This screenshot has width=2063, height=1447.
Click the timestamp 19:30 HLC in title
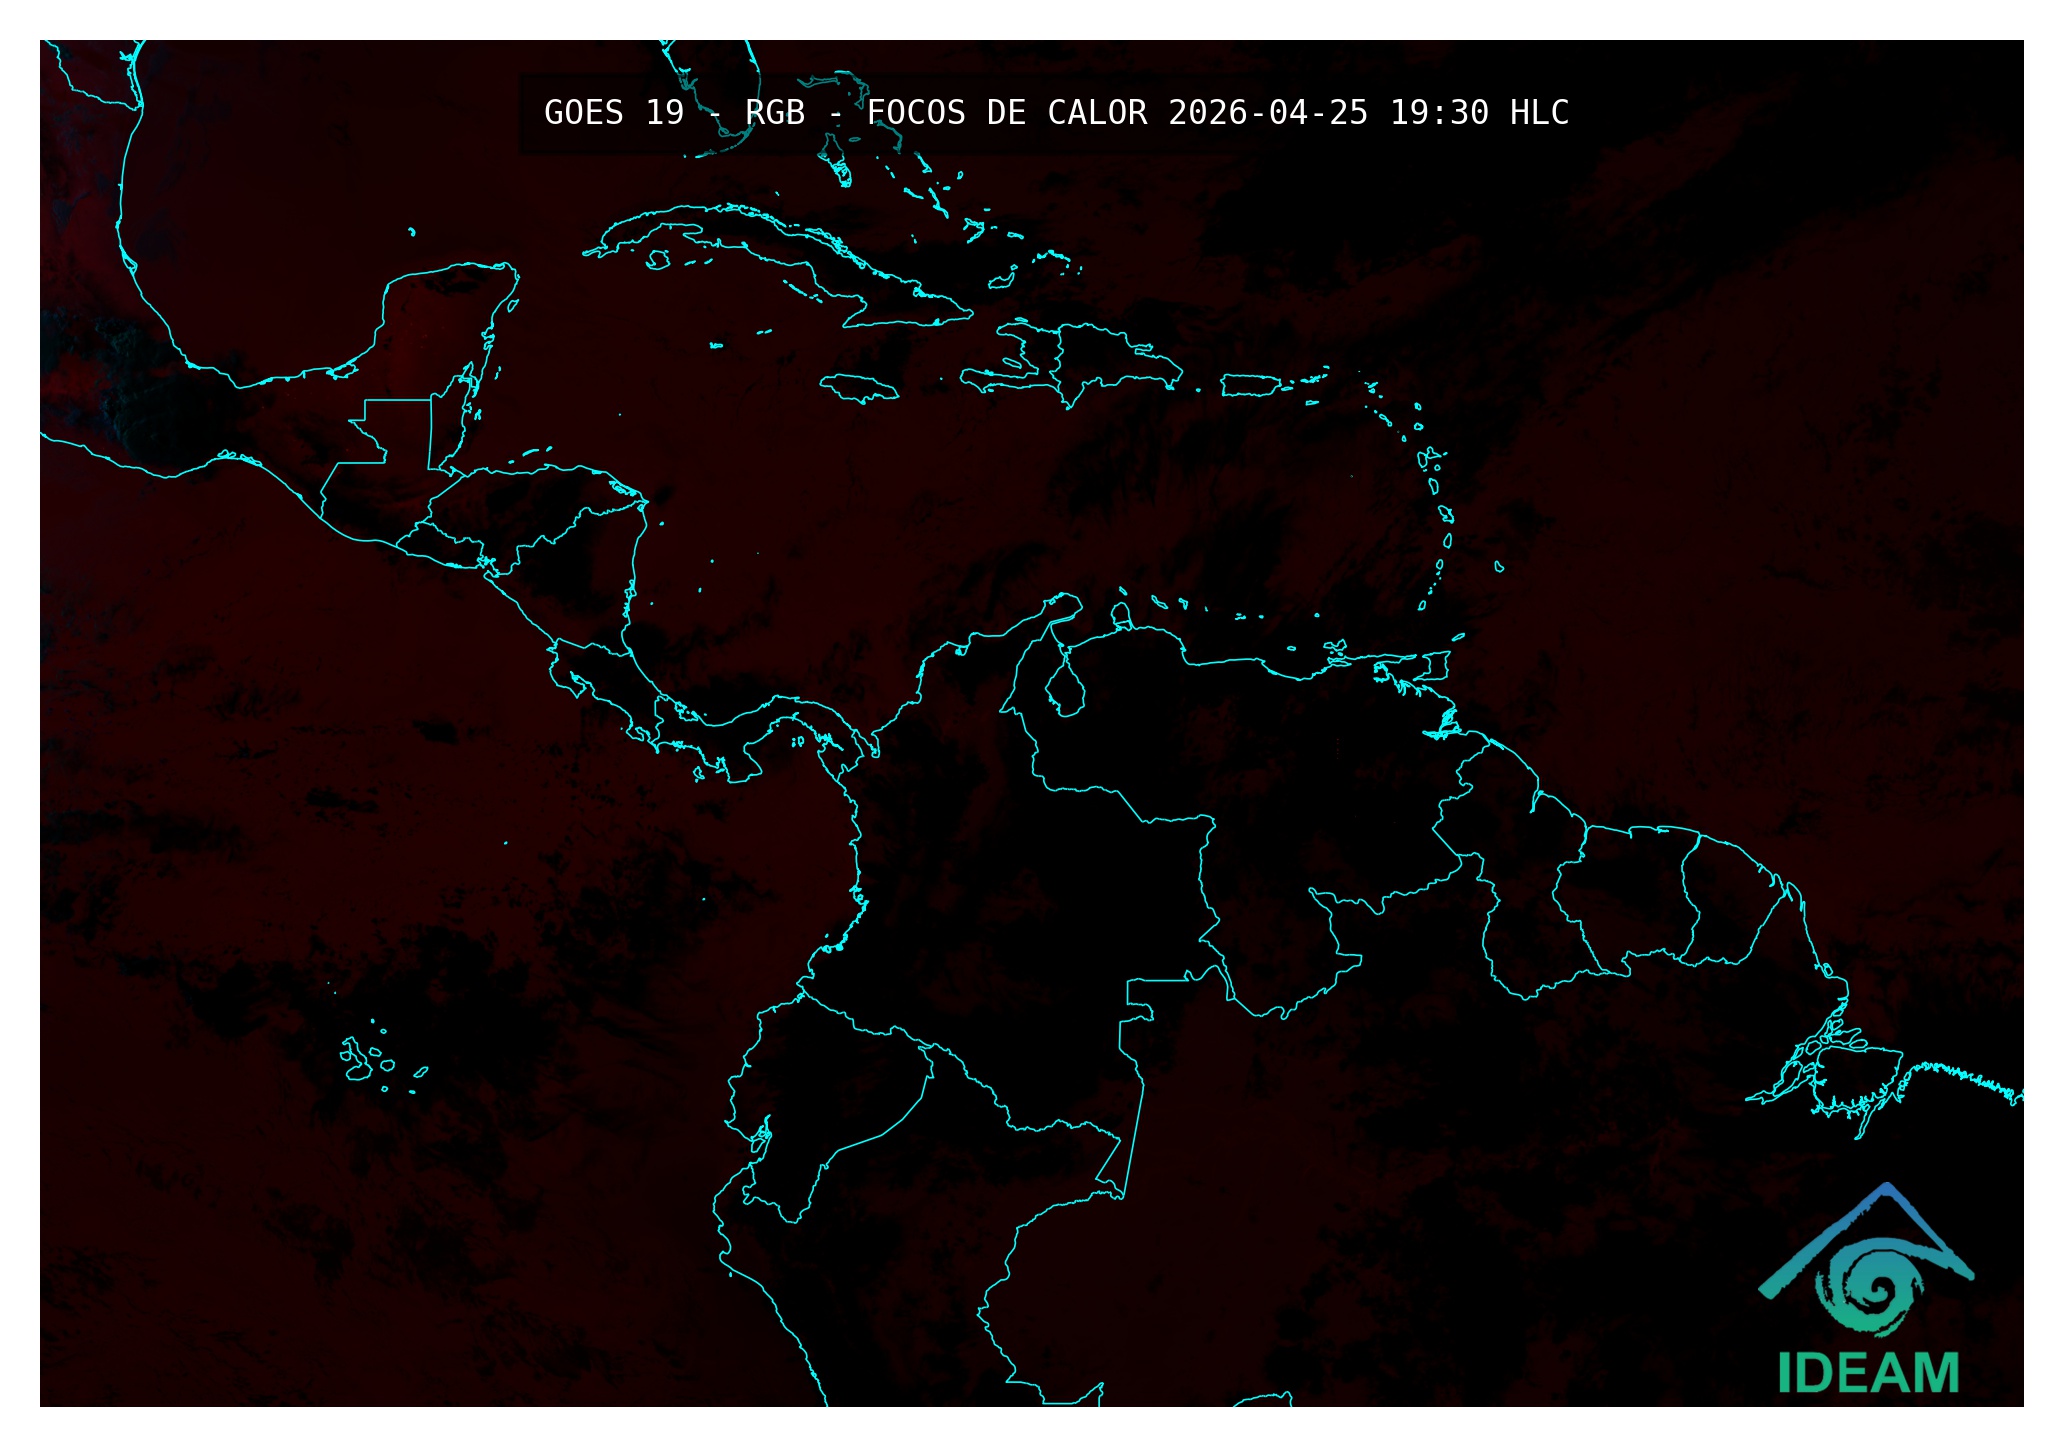[x=1479, y=113]
